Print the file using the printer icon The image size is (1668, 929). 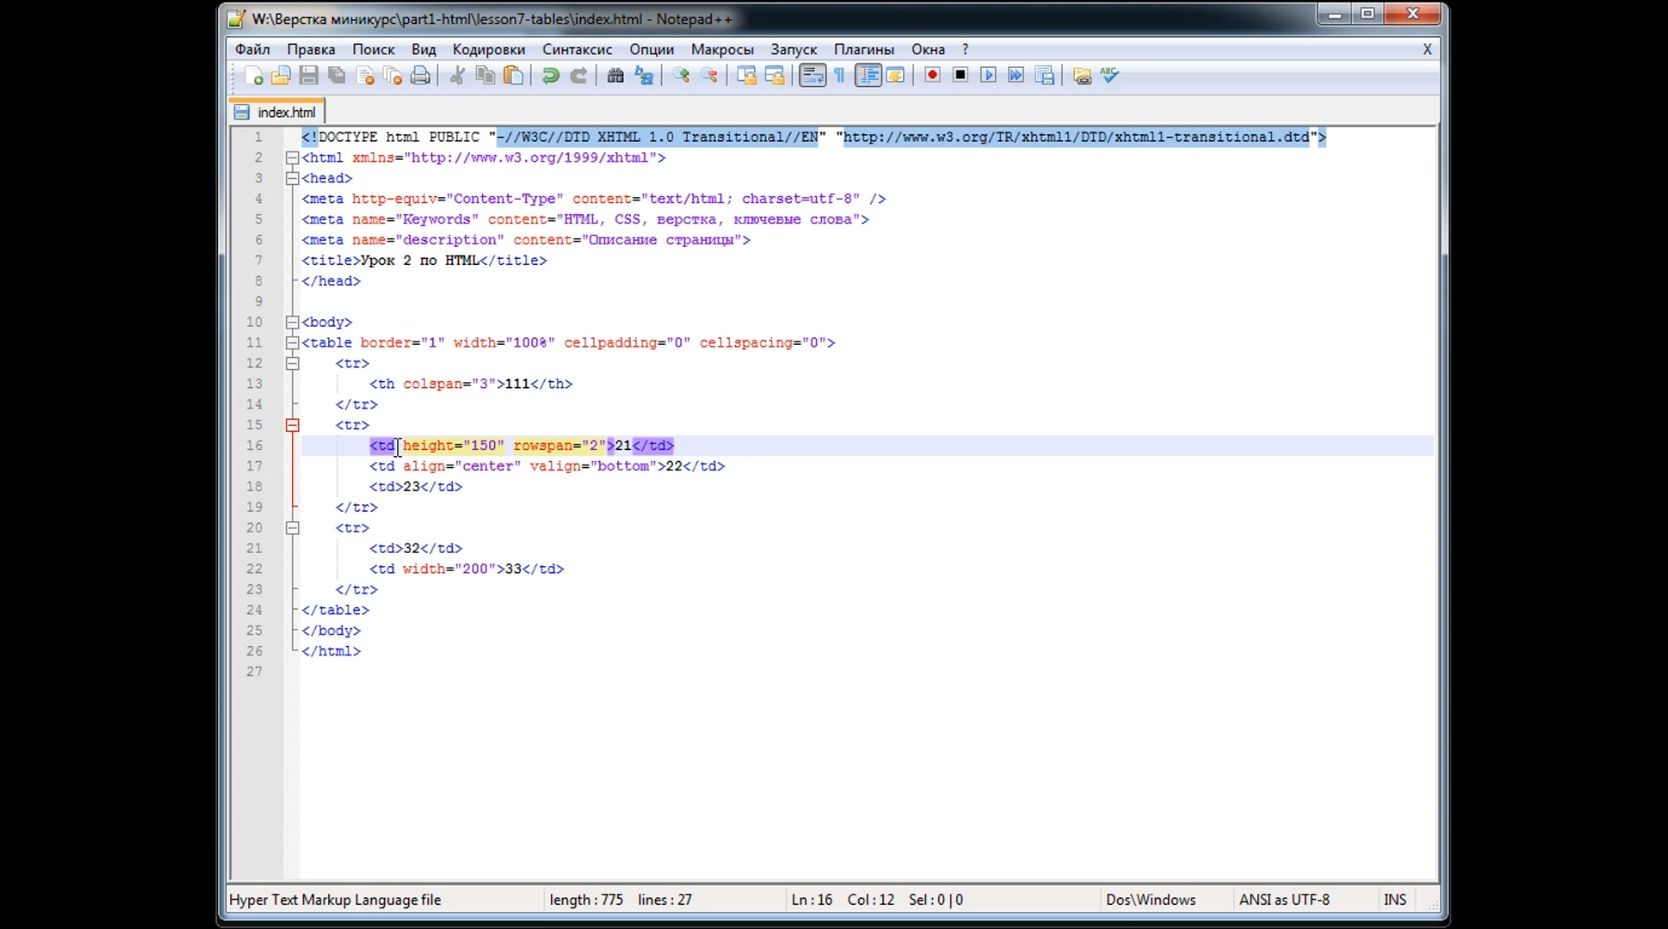tap(421, 76)
